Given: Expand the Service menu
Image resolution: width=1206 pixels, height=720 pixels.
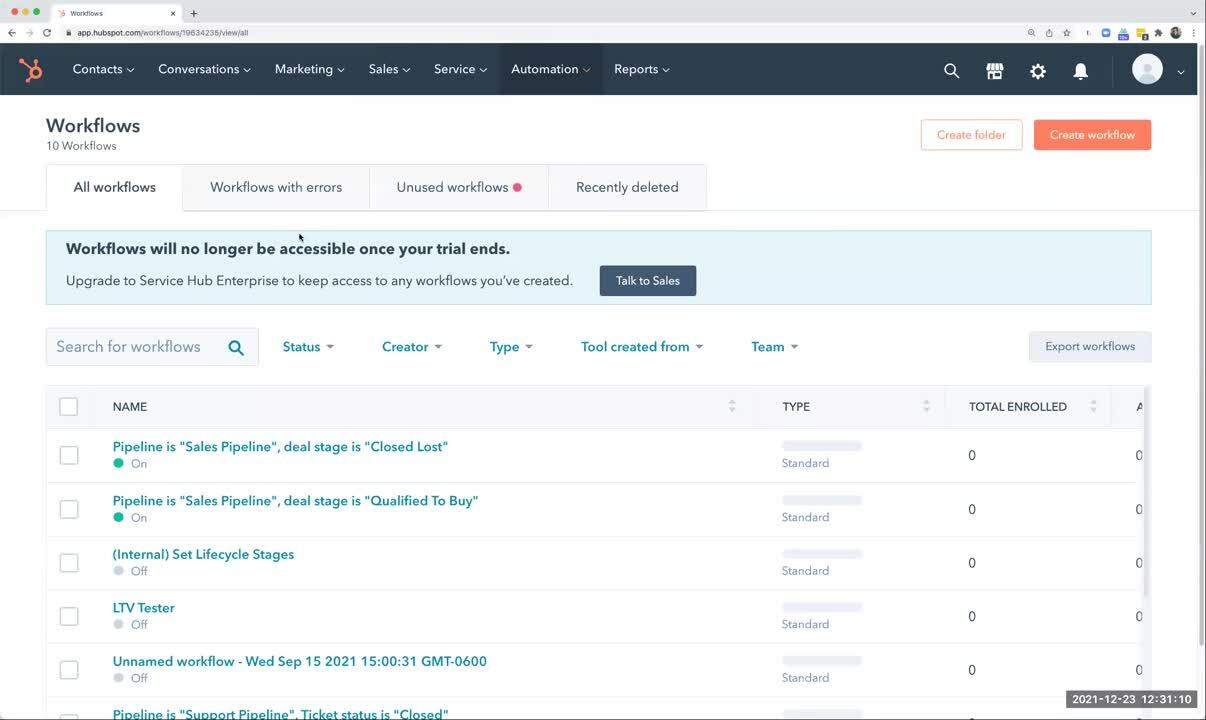Looking at the screenshot, I should pos(460,69).
